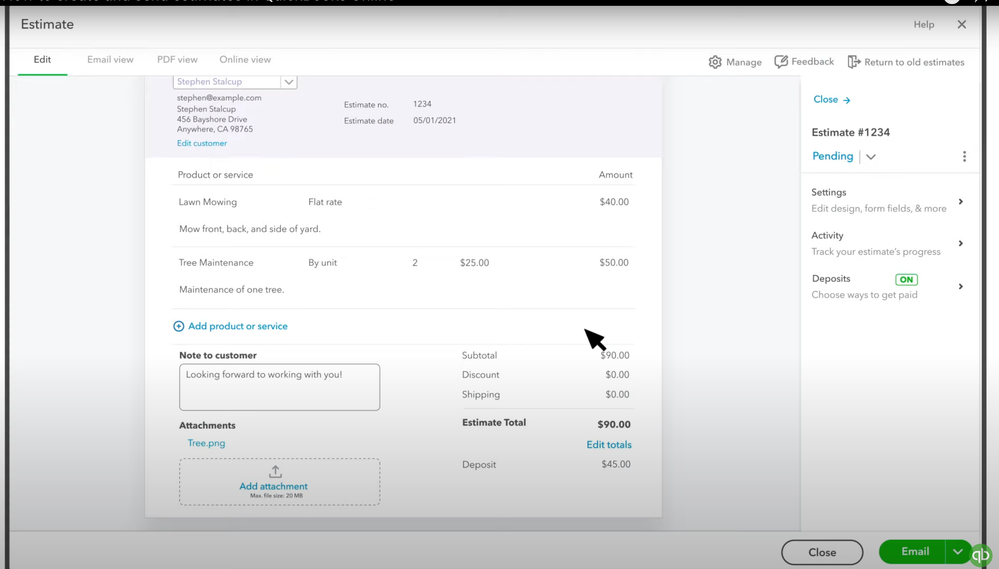Click the estimate date 05/01/2021
999x569 pixels.
tap(435, 120)
